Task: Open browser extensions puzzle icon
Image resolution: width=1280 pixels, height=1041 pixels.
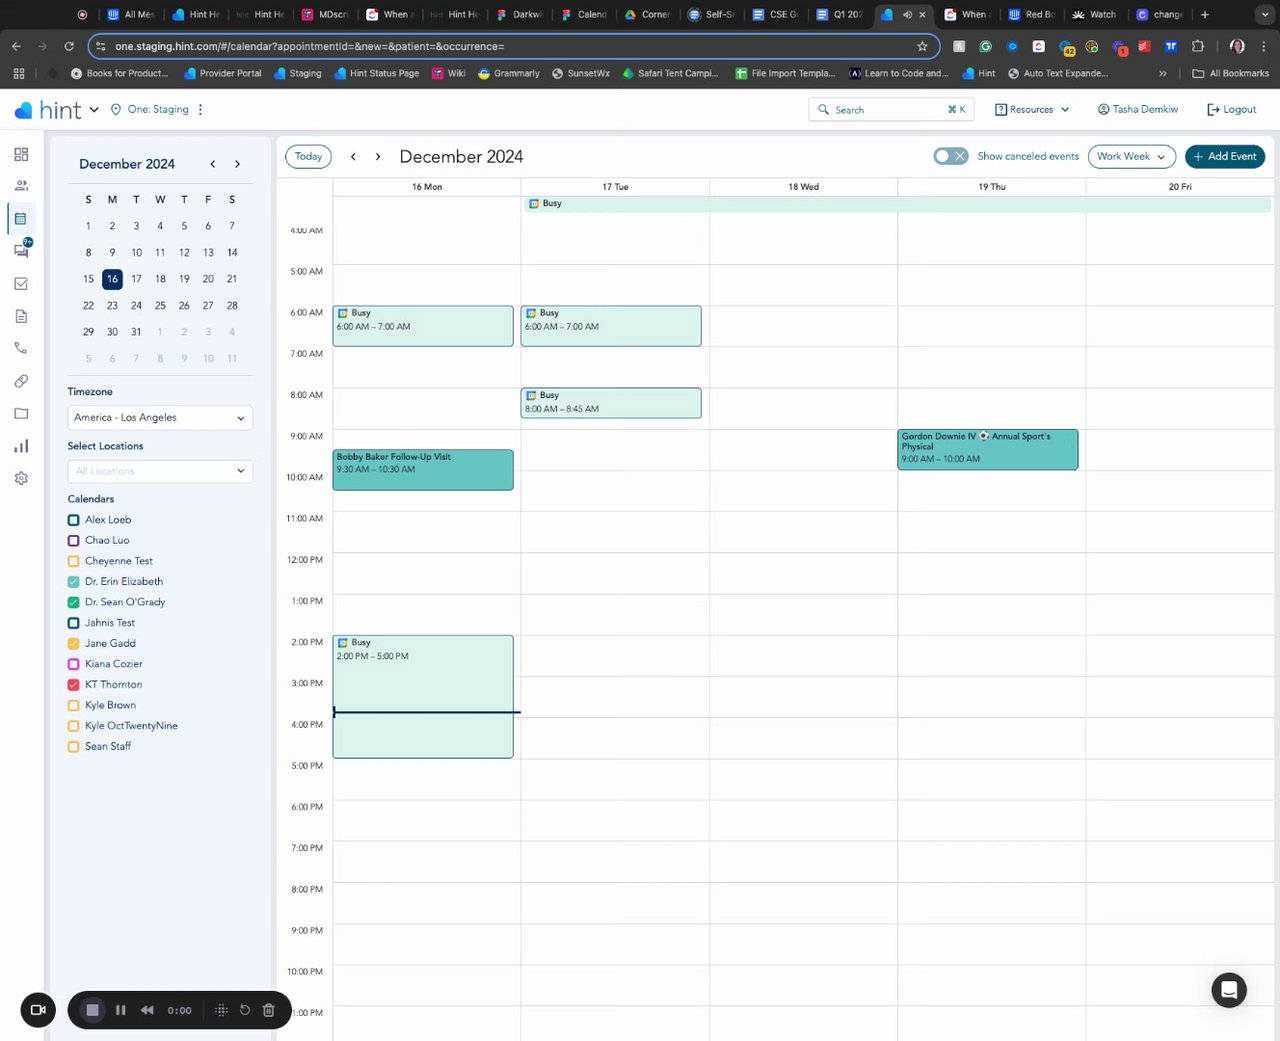Action: 1198,46
